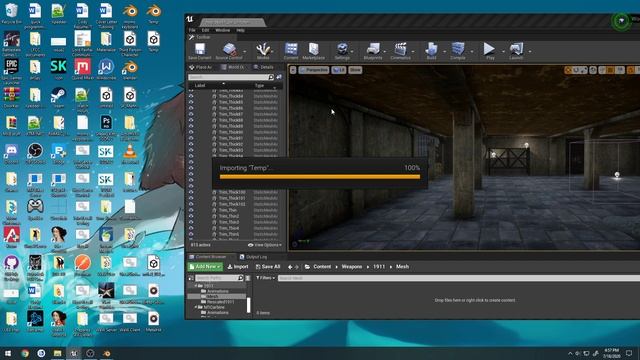The image size is (640, 360).
Task: Click the Perspective viewport button
Action: coord(314,70)
